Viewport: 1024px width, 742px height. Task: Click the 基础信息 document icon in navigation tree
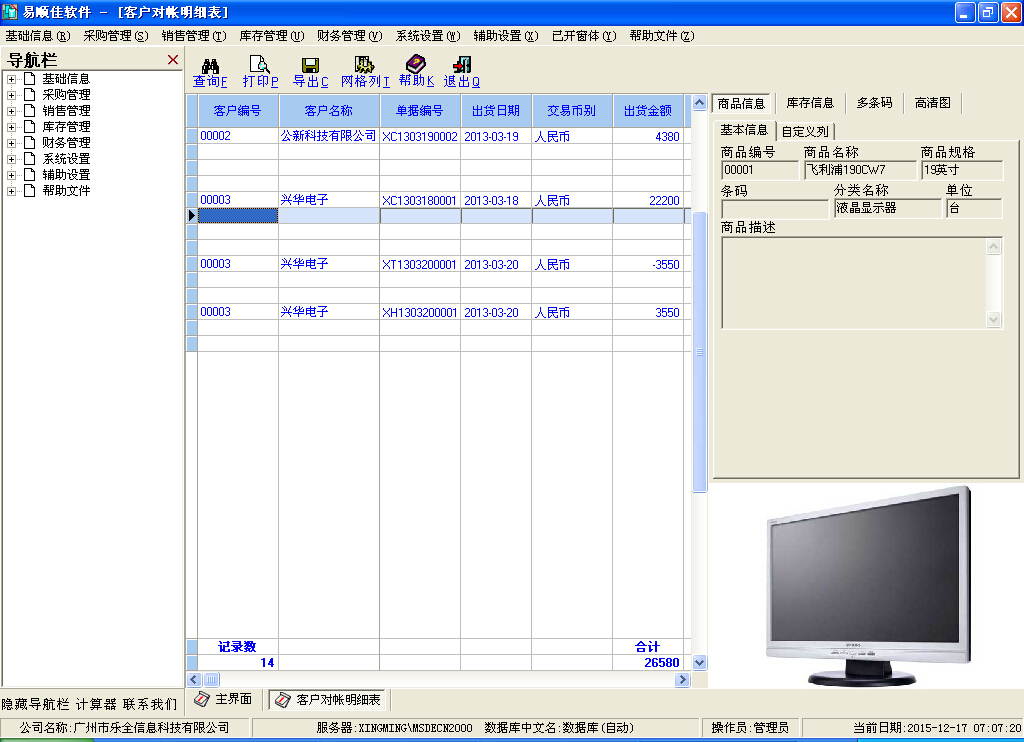coord(29,79)
